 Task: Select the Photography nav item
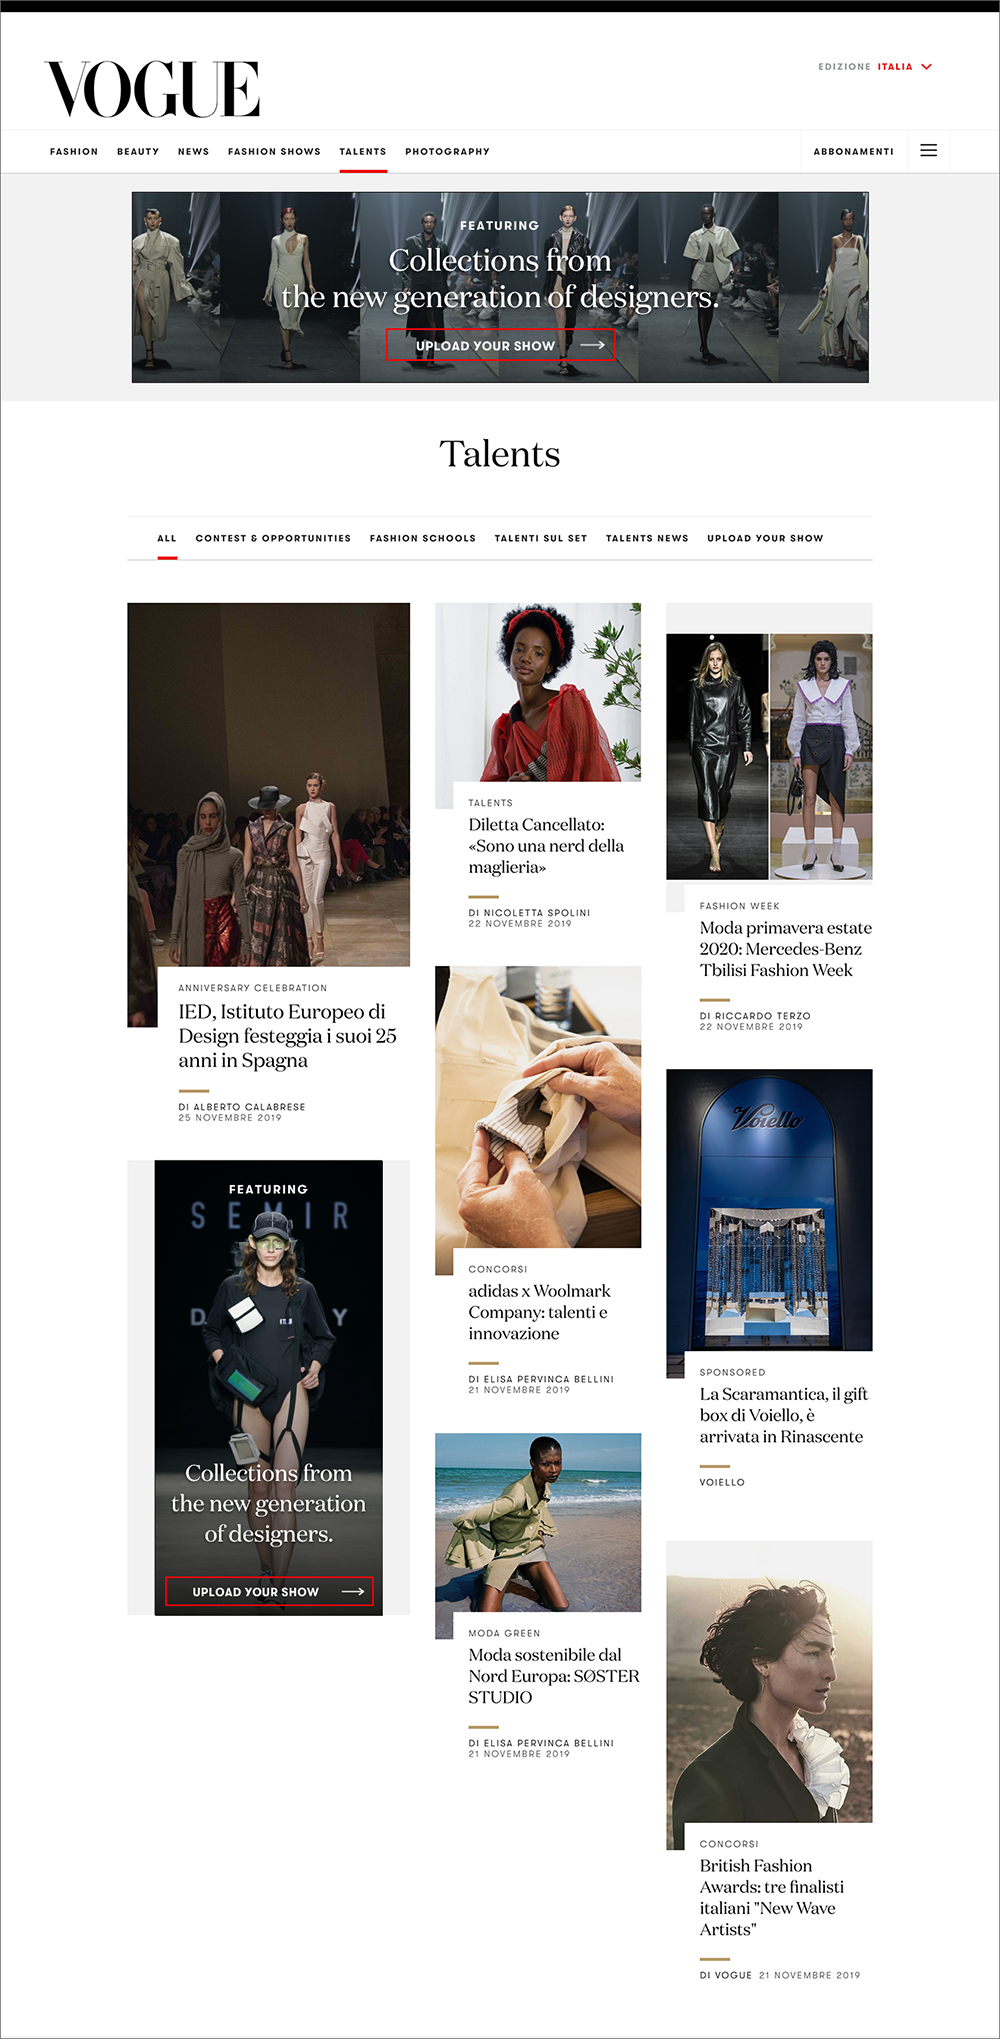pyautogui.click(x=447, y=152)
